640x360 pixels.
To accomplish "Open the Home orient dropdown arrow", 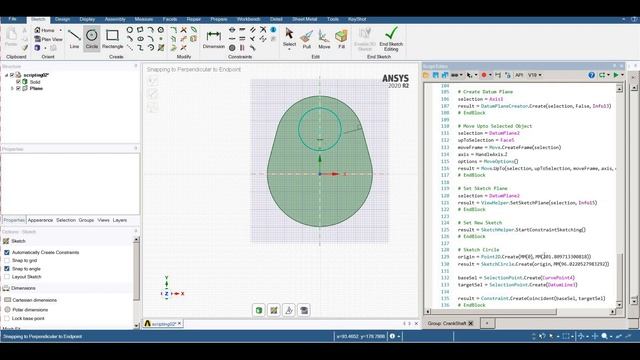I will click(60, 30).
